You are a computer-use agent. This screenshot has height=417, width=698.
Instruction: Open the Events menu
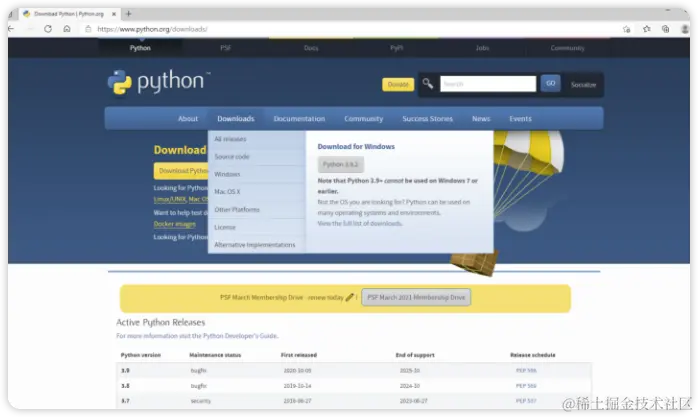coord(520,118)
